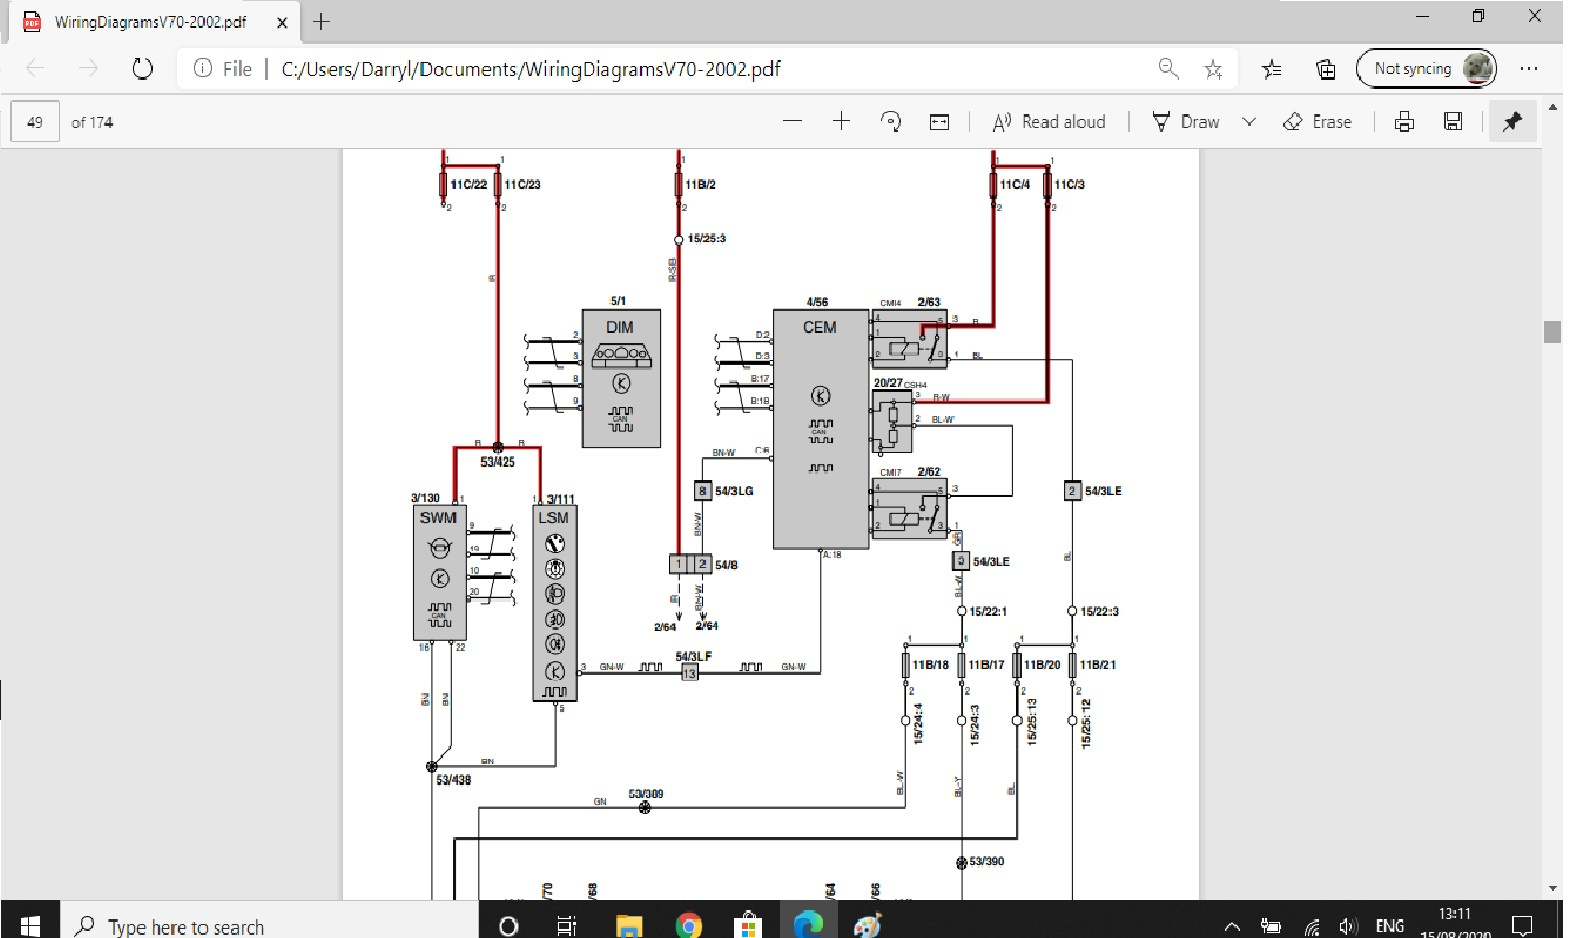Open browser Settings and more menu

click(1528, 69)
